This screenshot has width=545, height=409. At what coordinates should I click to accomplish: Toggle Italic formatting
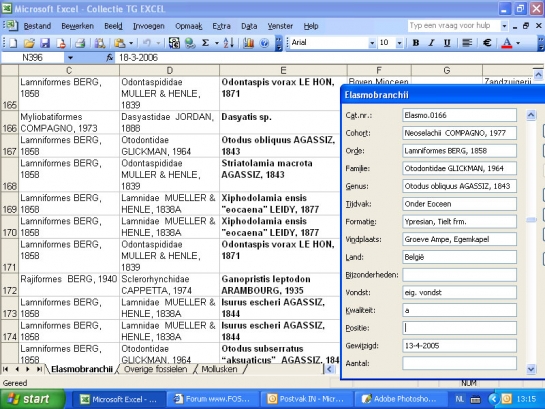[431, 43]
